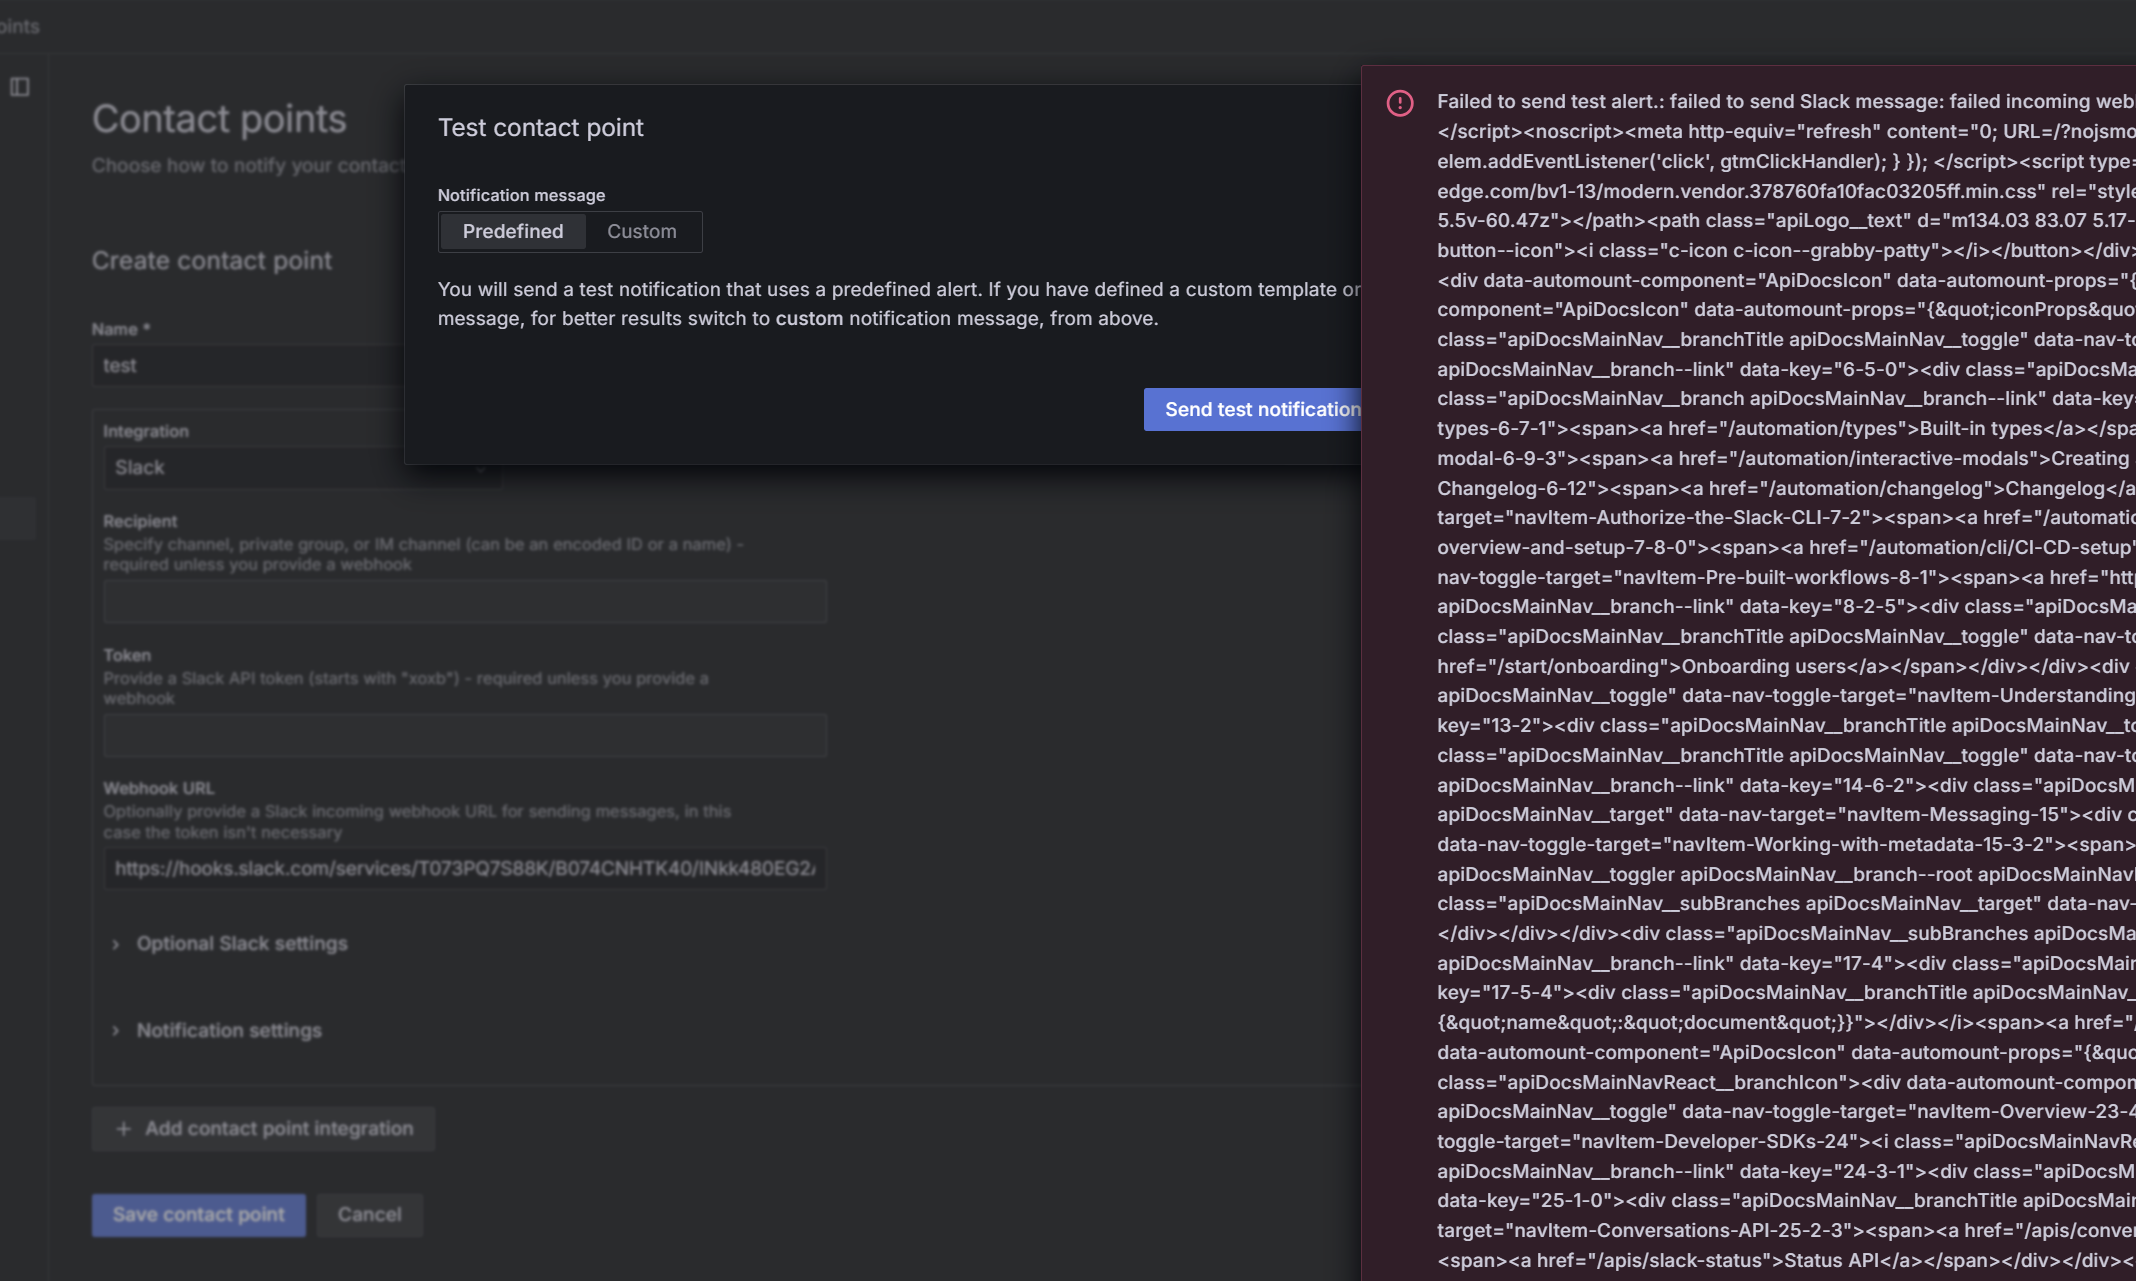Click the highlighted item in left sidebar
This screenshot has height=1281, width=2136.
click(x=17, y=518)
